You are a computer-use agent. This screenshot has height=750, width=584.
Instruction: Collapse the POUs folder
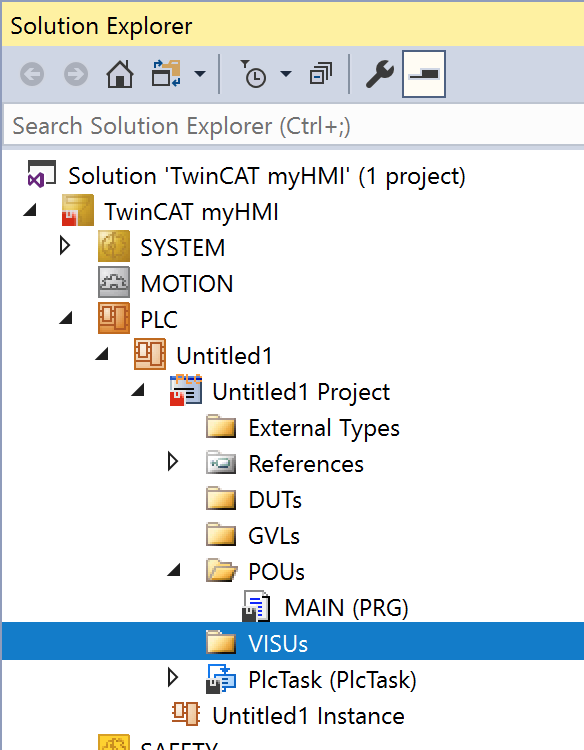174,570
